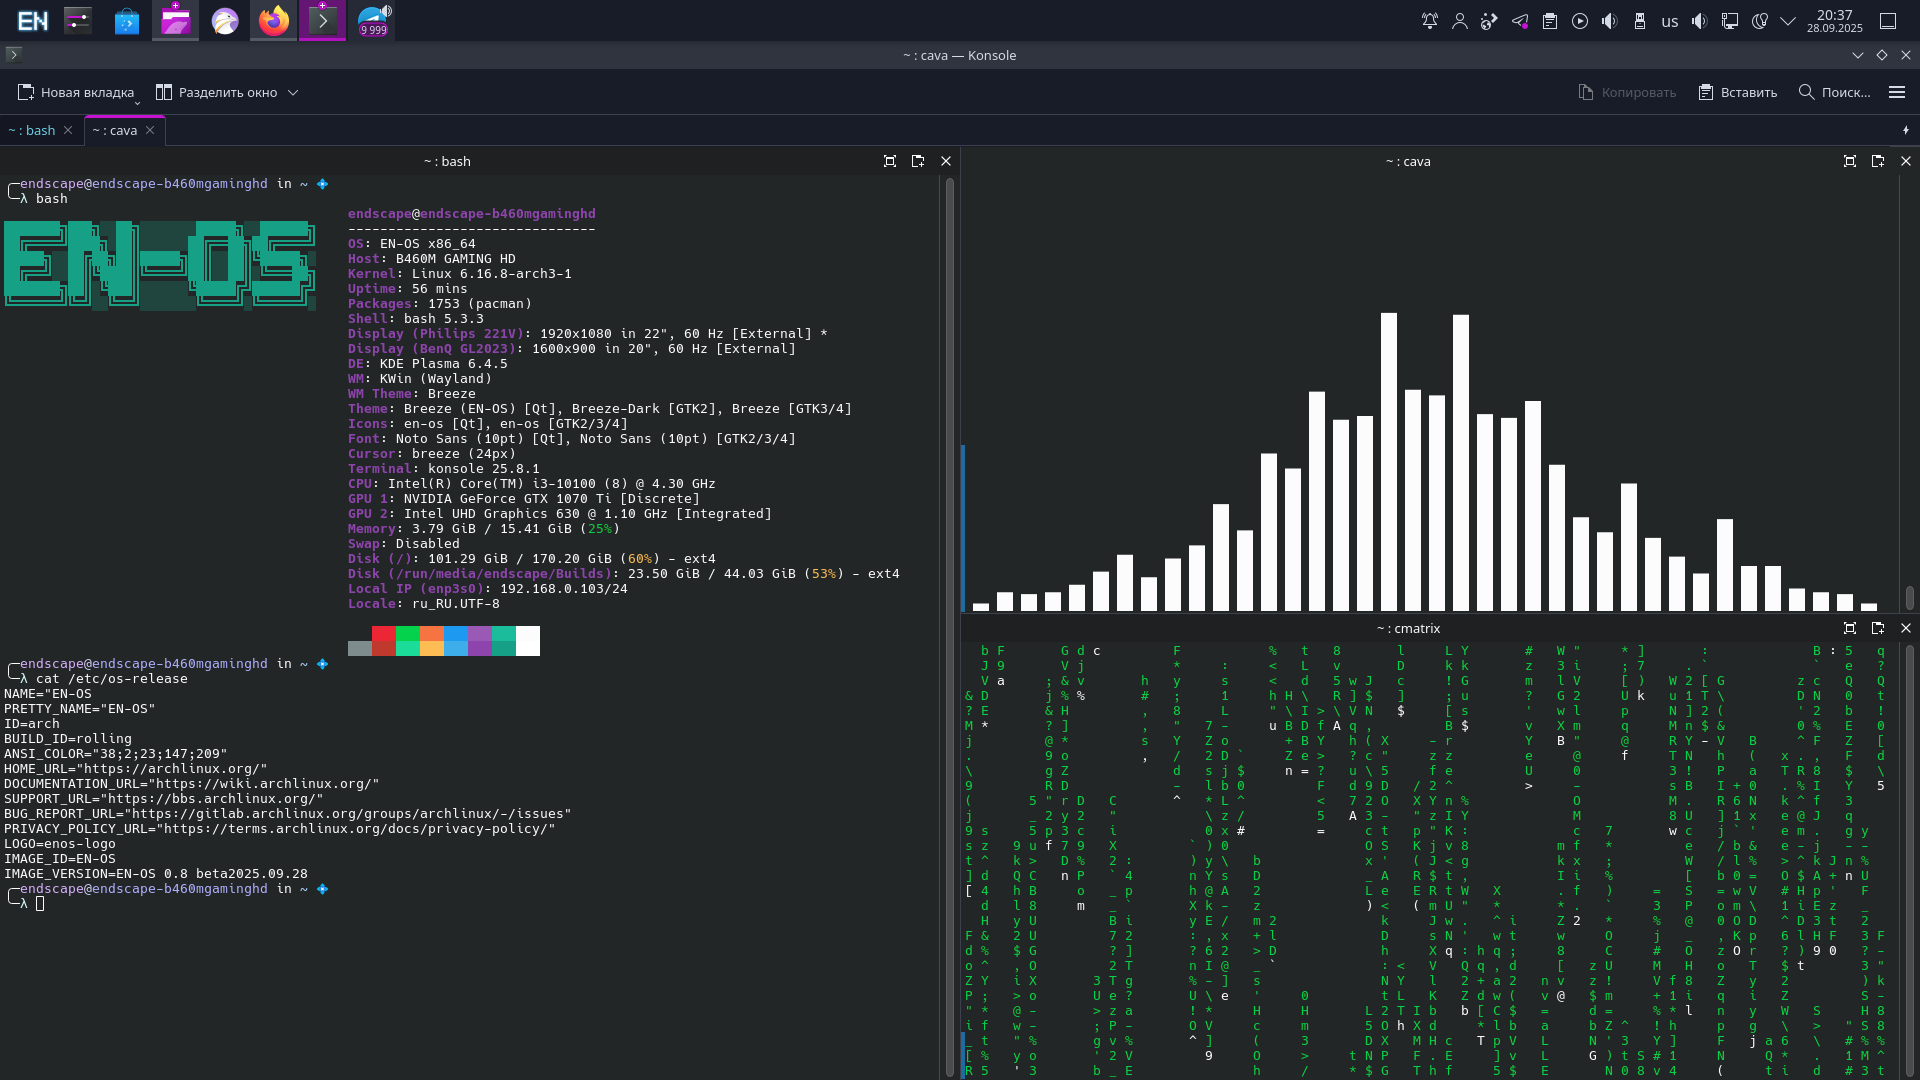Open the Klipper clipboard icon in the tray
This screenshot has width=1920, height=1080.
point(1550,20)
